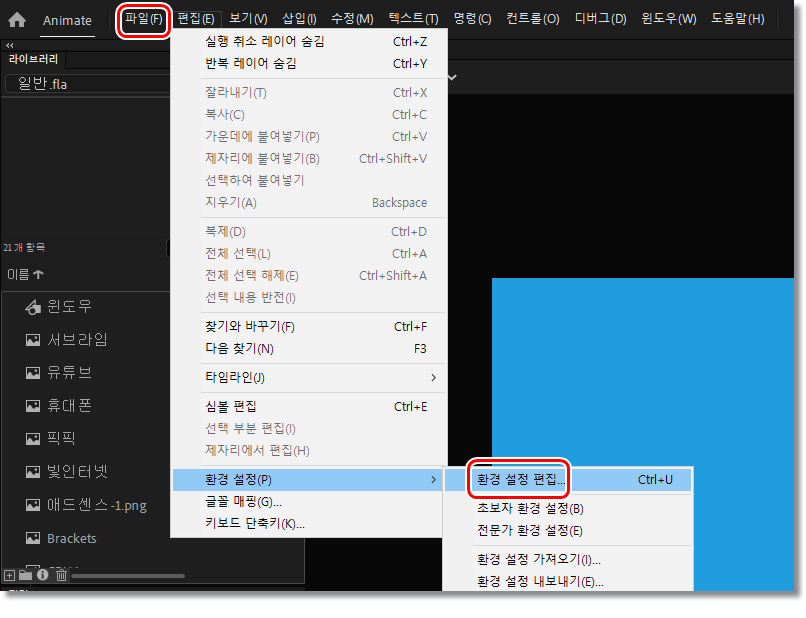Click the image icon beside 휴대폰

pos(33,406)
